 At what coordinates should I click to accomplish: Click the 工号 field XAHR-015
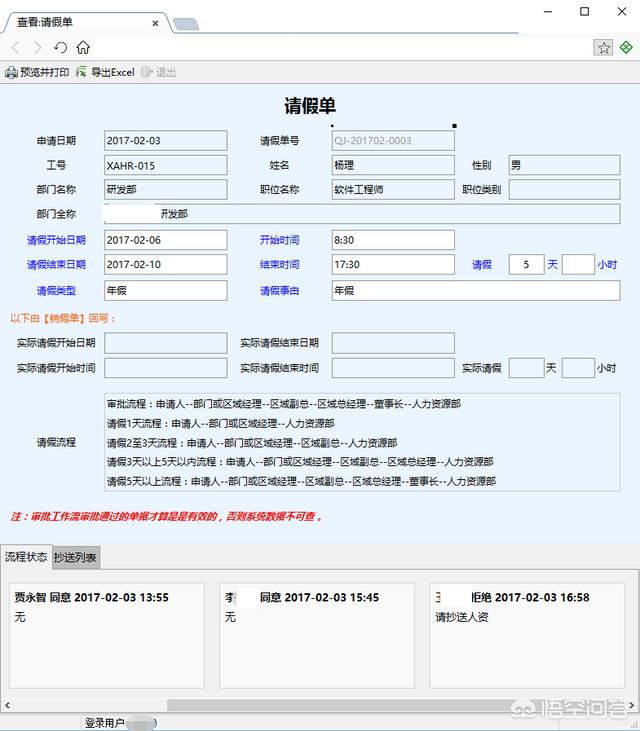coord(165,166)
